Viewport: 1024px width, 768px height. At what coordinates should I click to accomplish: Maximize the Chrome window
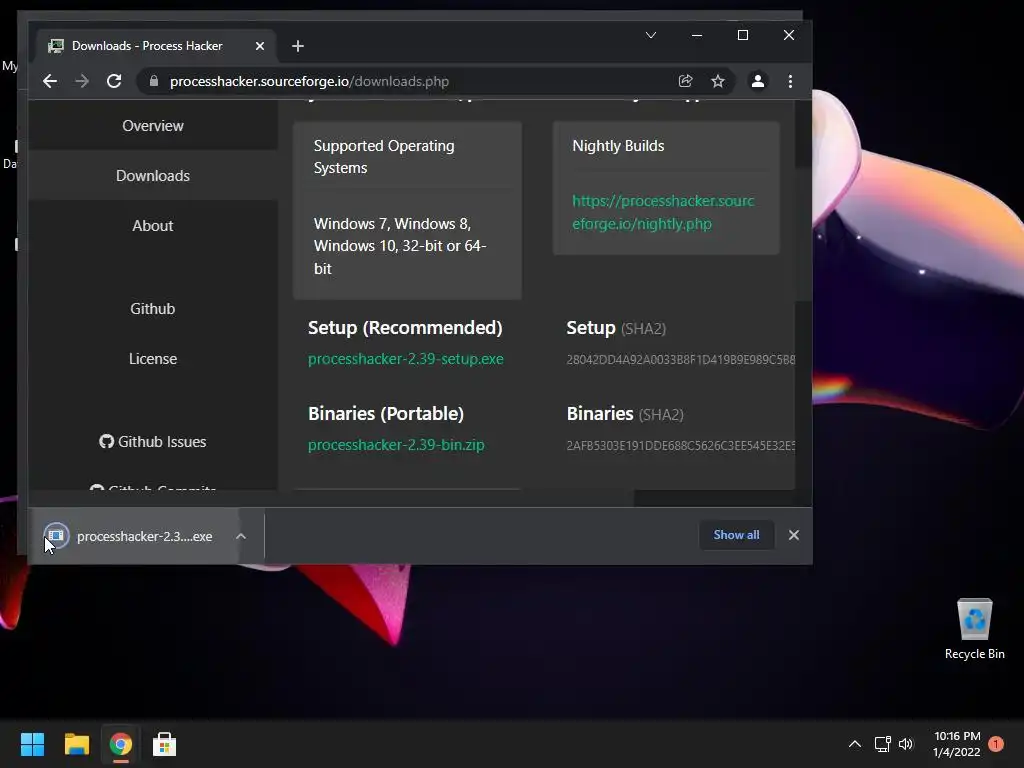pos(743,35)
